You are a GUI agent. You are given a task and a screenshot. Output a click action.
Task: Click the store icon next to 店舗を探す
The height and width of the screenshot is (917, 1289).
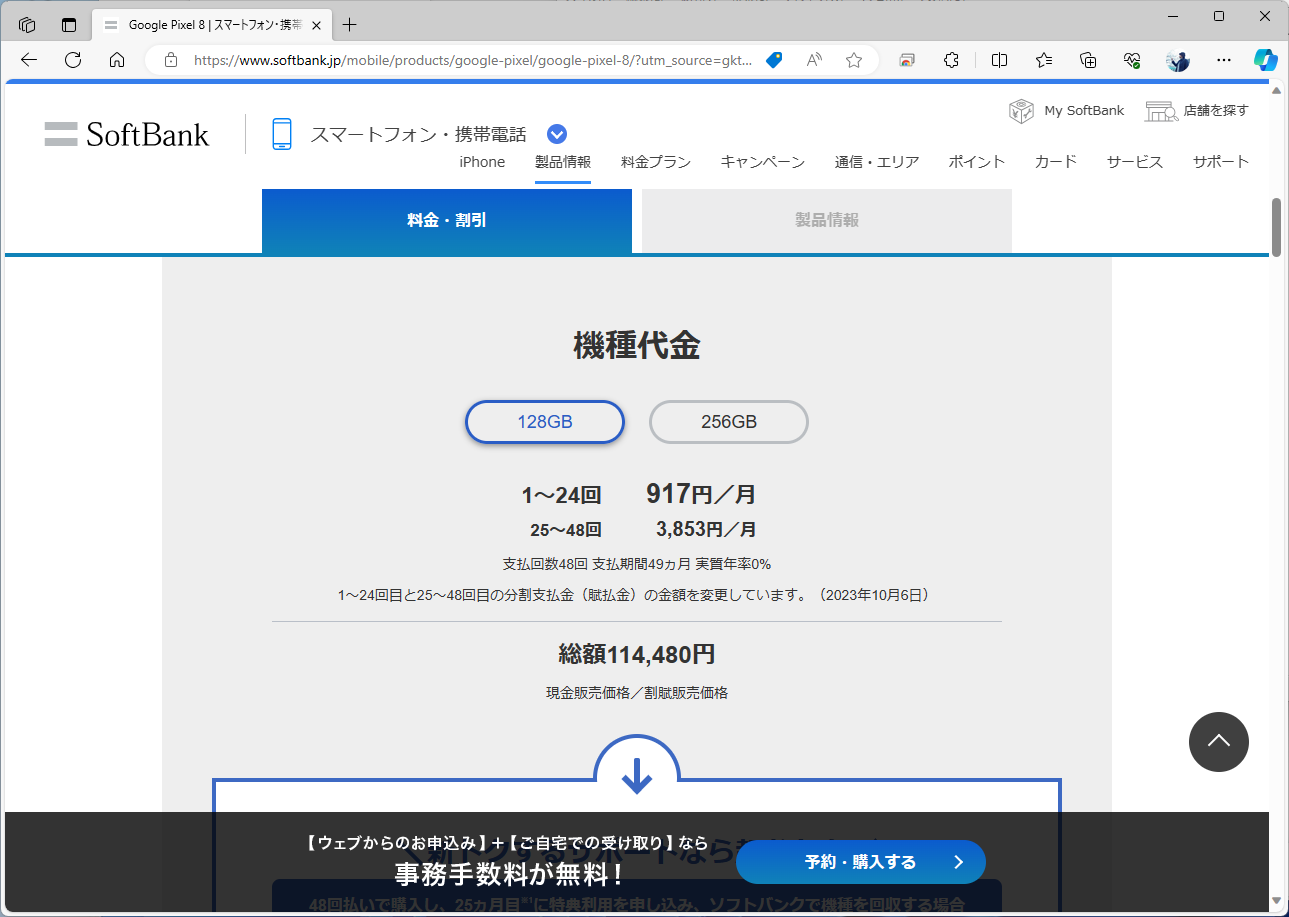[x=1160, y=111]
